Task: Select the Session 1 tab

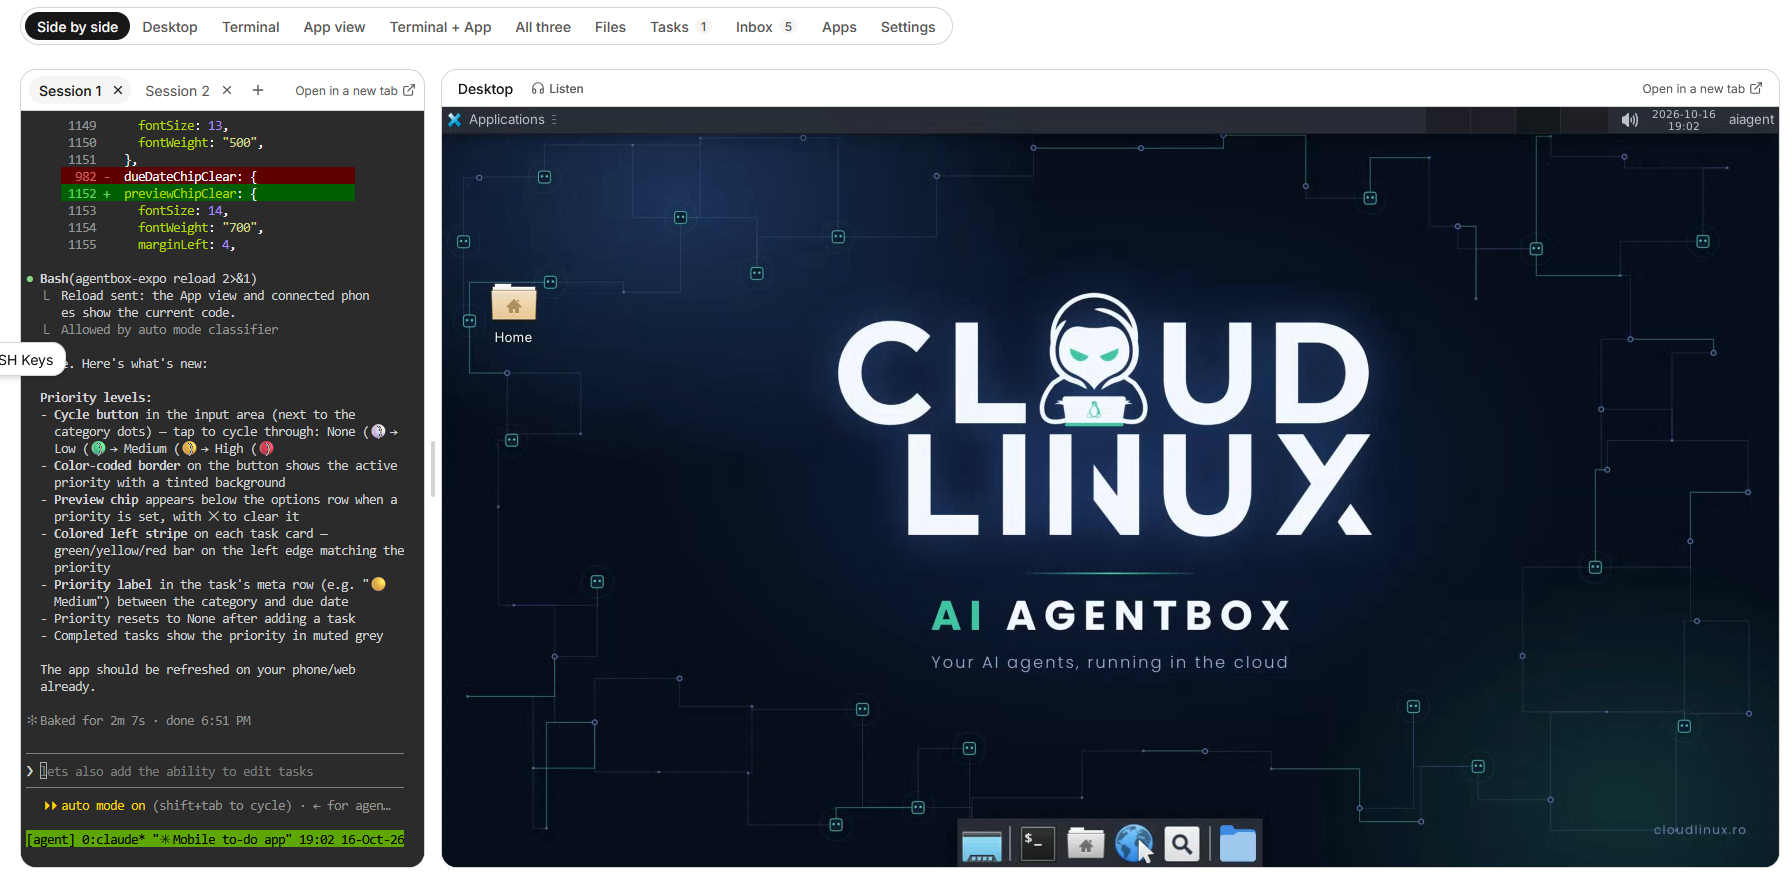Action: click(x=70, y=91)
